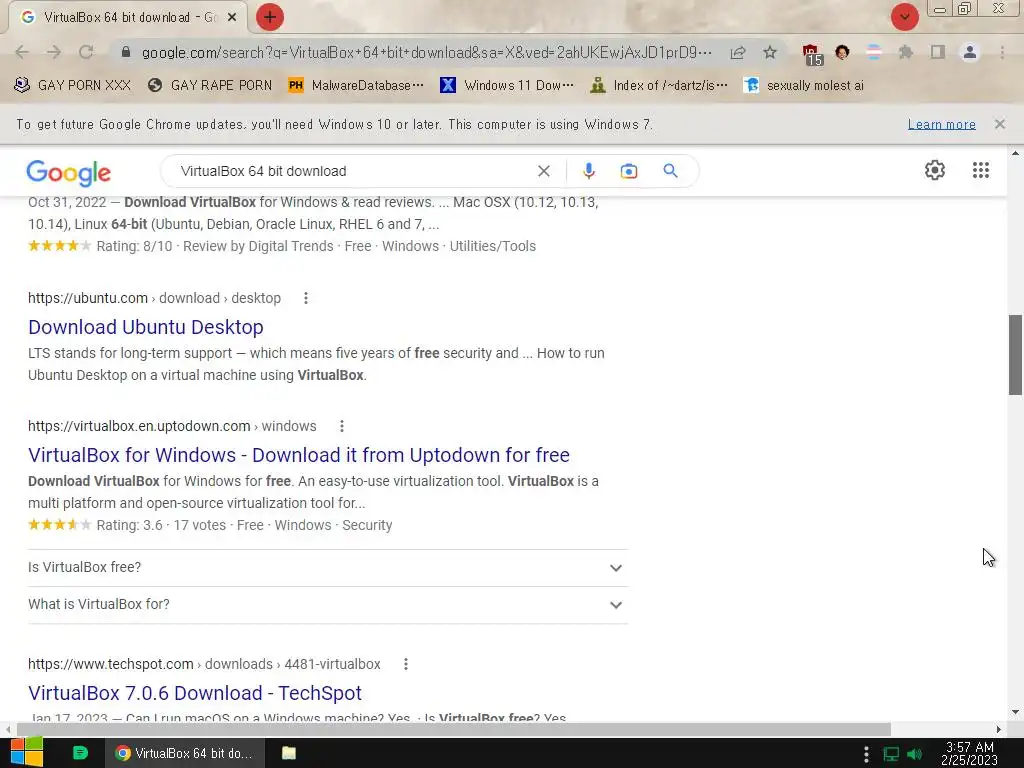1024x768 pixels.
Task: Click Learn more in the Chrome update notice
Action: coord(941,124)
